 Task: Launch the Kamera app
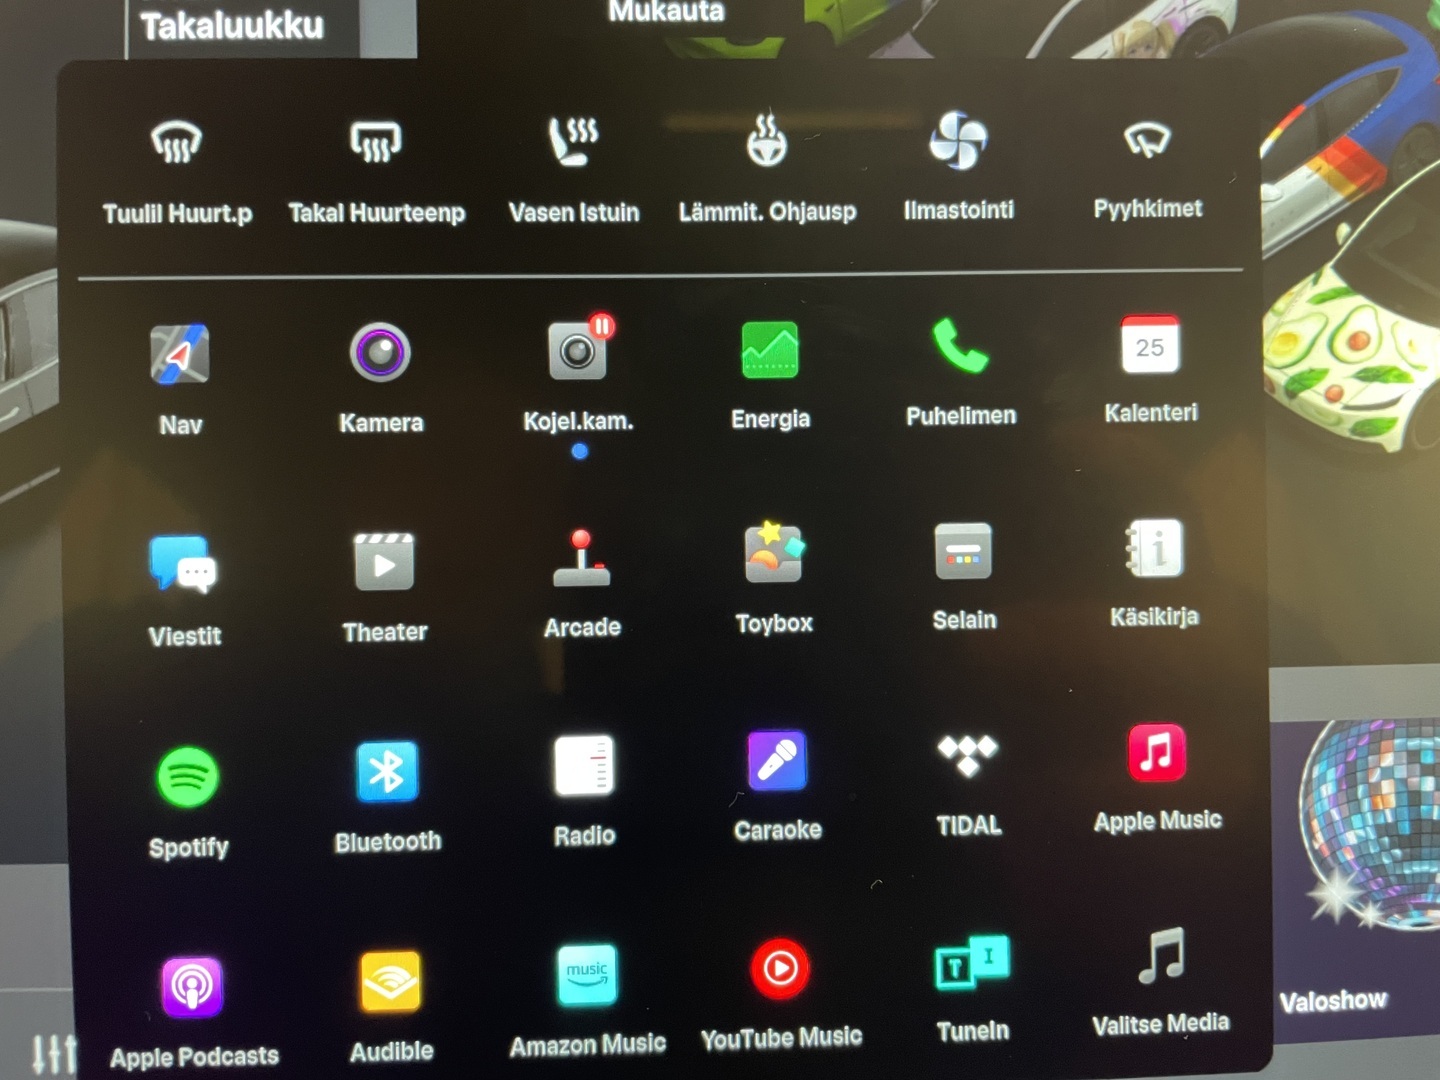(x=380, y=353)
